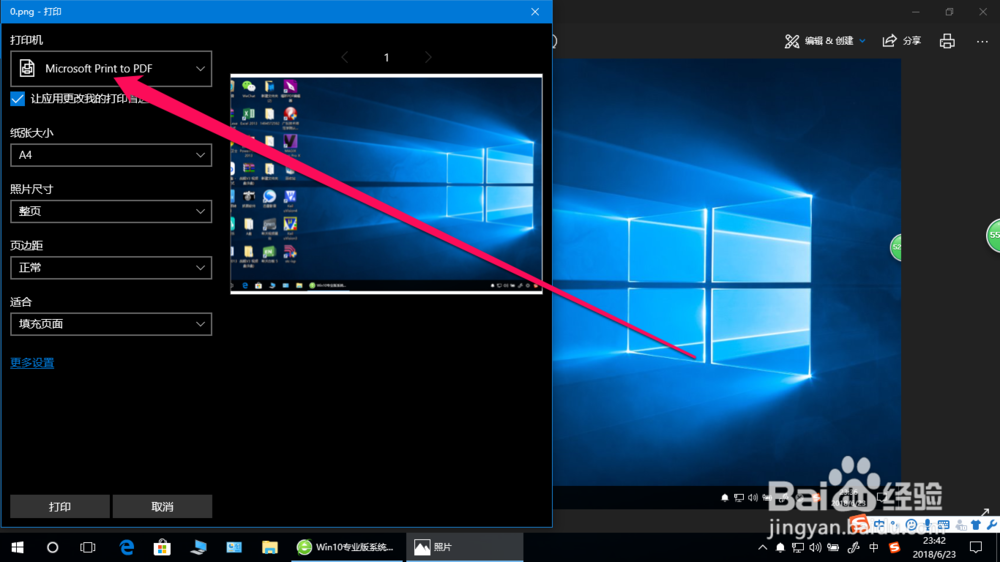Image resolution: width=1000 pixels, height=562 pixels.
Task: Open the 更多设置 more settings link
Action: pyautogui.click(x=32, y=363)
